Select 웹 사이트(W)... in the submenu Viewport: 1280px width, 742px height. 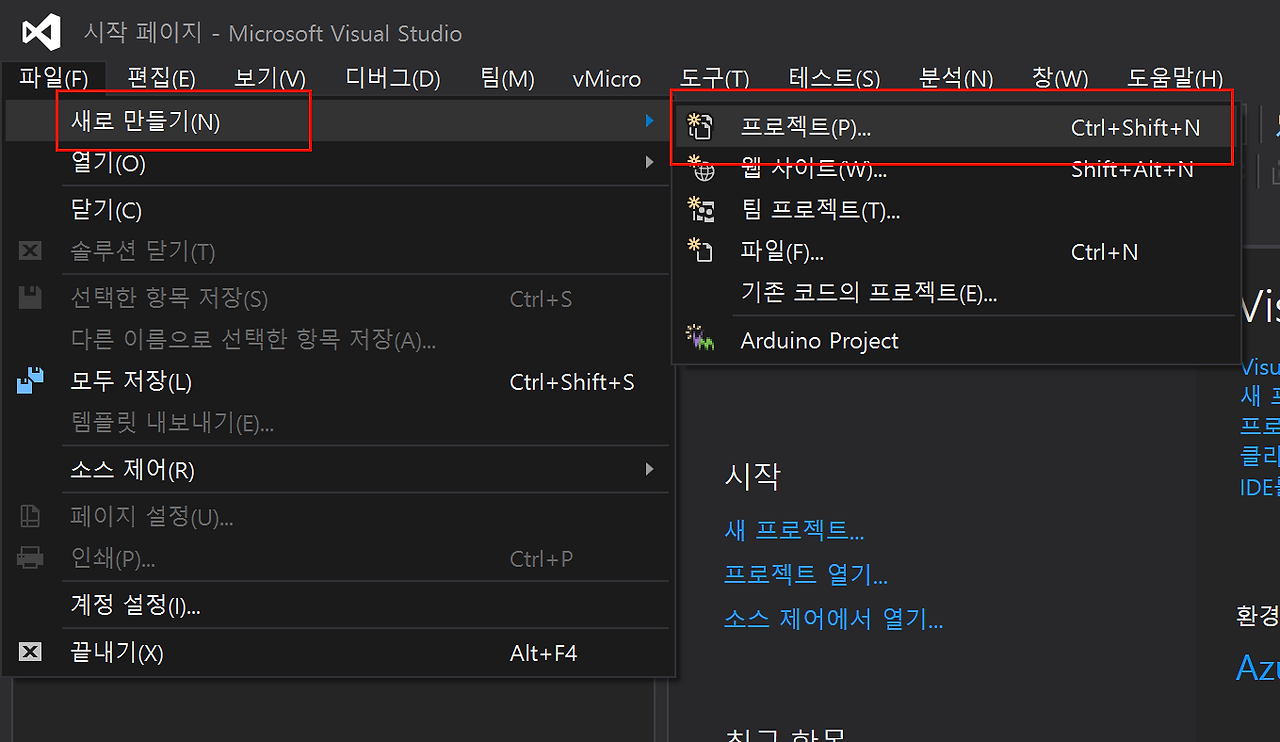[957, 169]
